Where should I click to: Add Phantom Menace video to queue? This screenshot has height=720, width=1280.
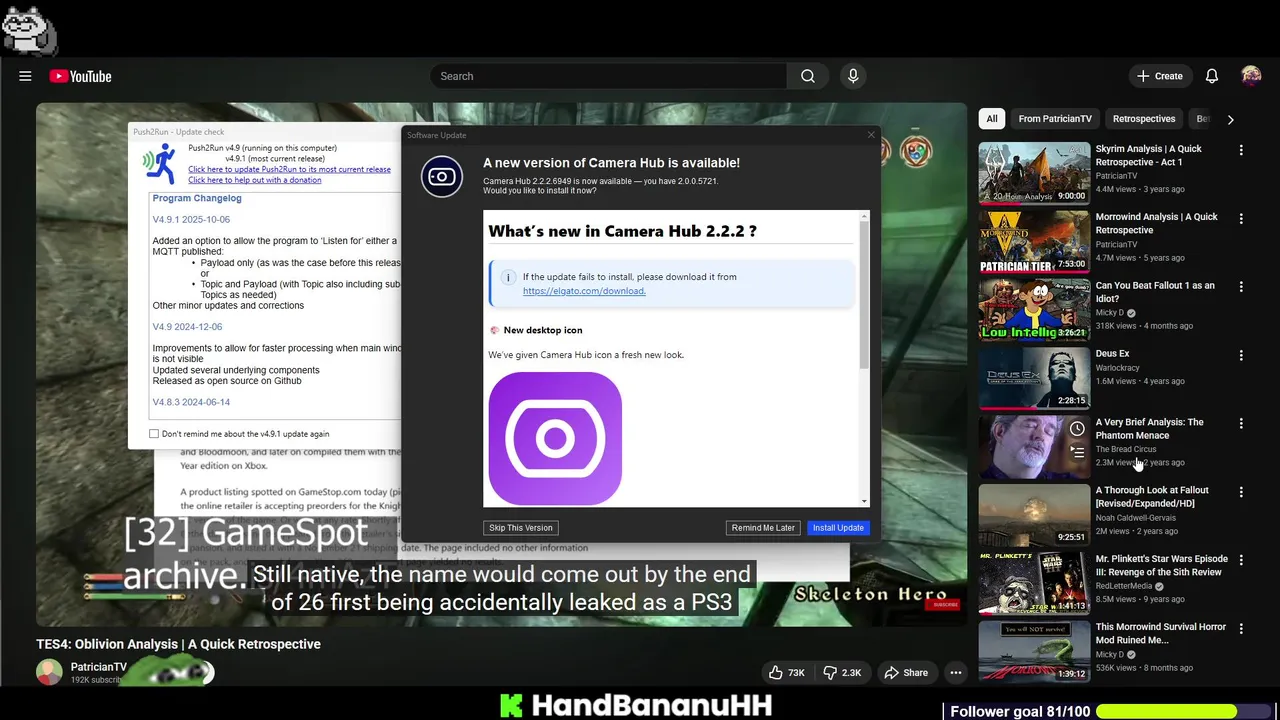pyautogui.click(x=1077, y=452)
